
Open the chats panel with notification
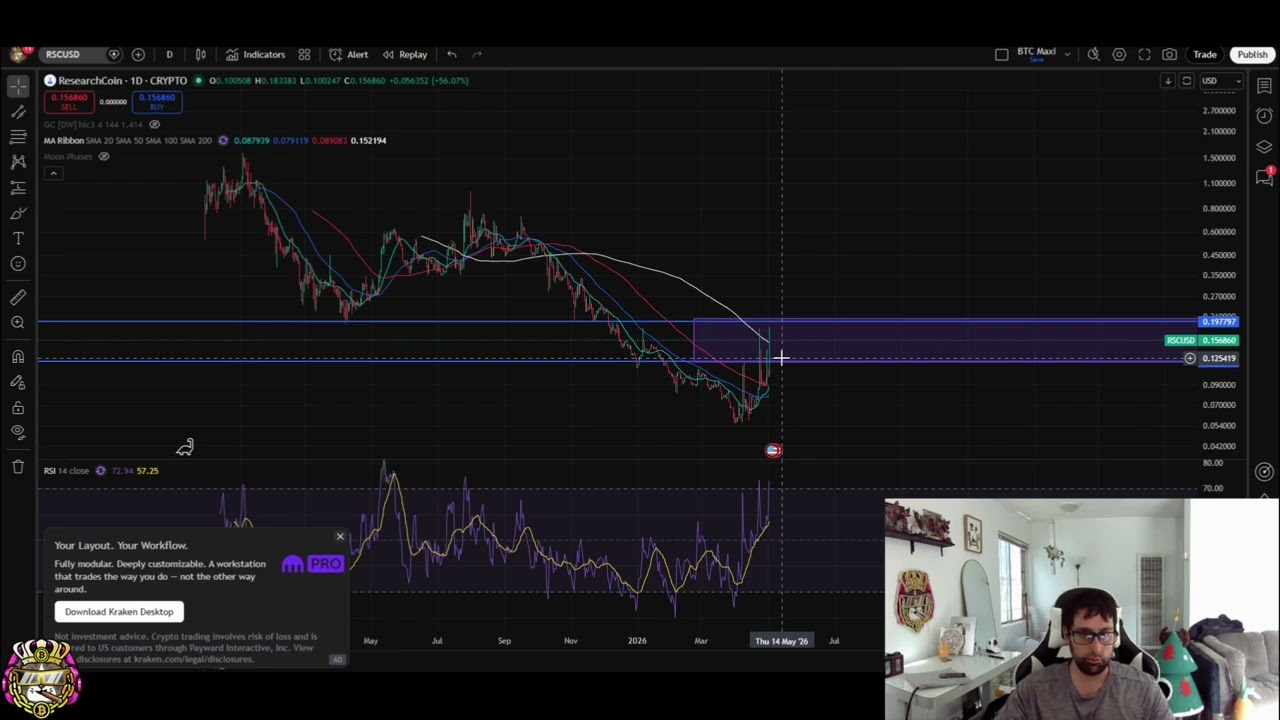click(1264, 177)
